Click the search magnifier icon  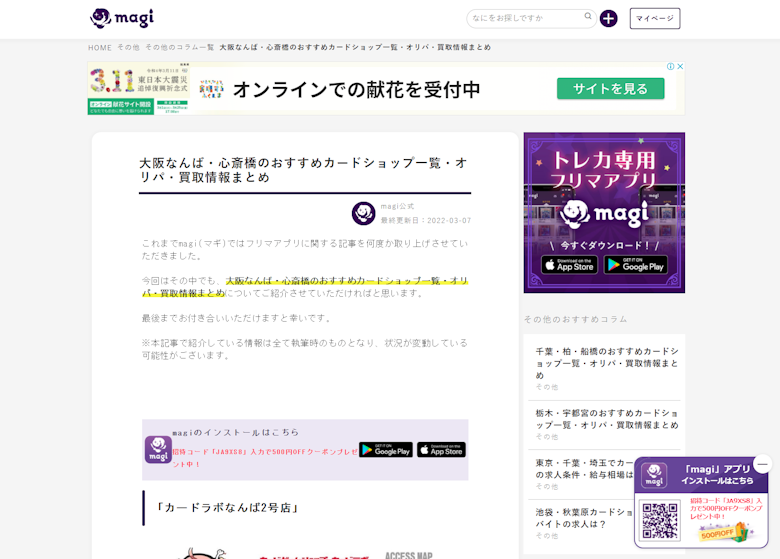click(589, 17)
